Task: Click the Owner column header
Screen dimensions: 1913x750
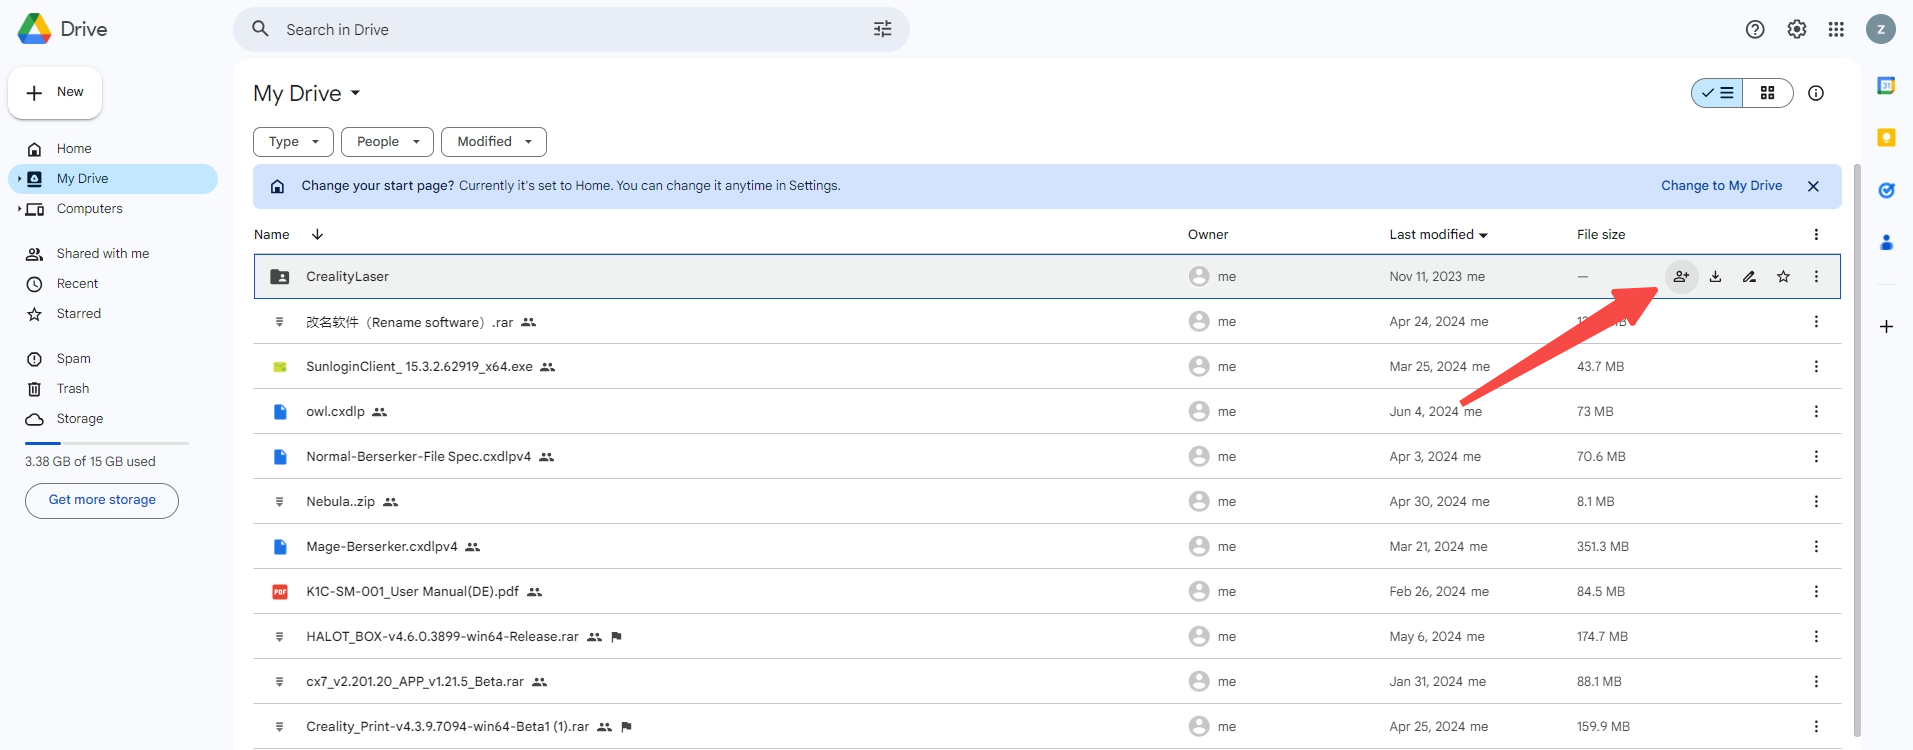Action: click(1208, 234)
